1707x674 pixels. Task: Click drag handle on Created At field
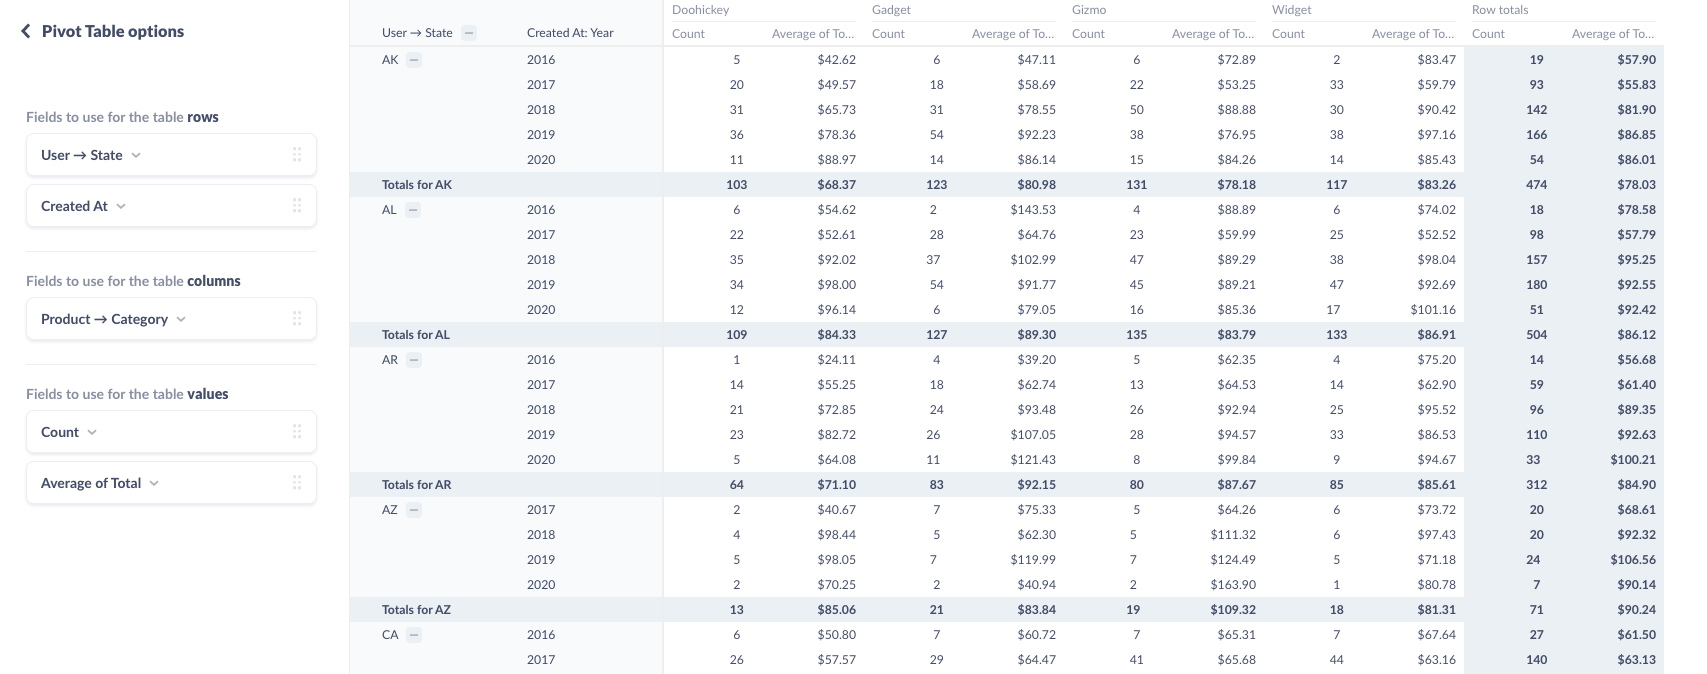pyautogui.click(x=297, y=206)
